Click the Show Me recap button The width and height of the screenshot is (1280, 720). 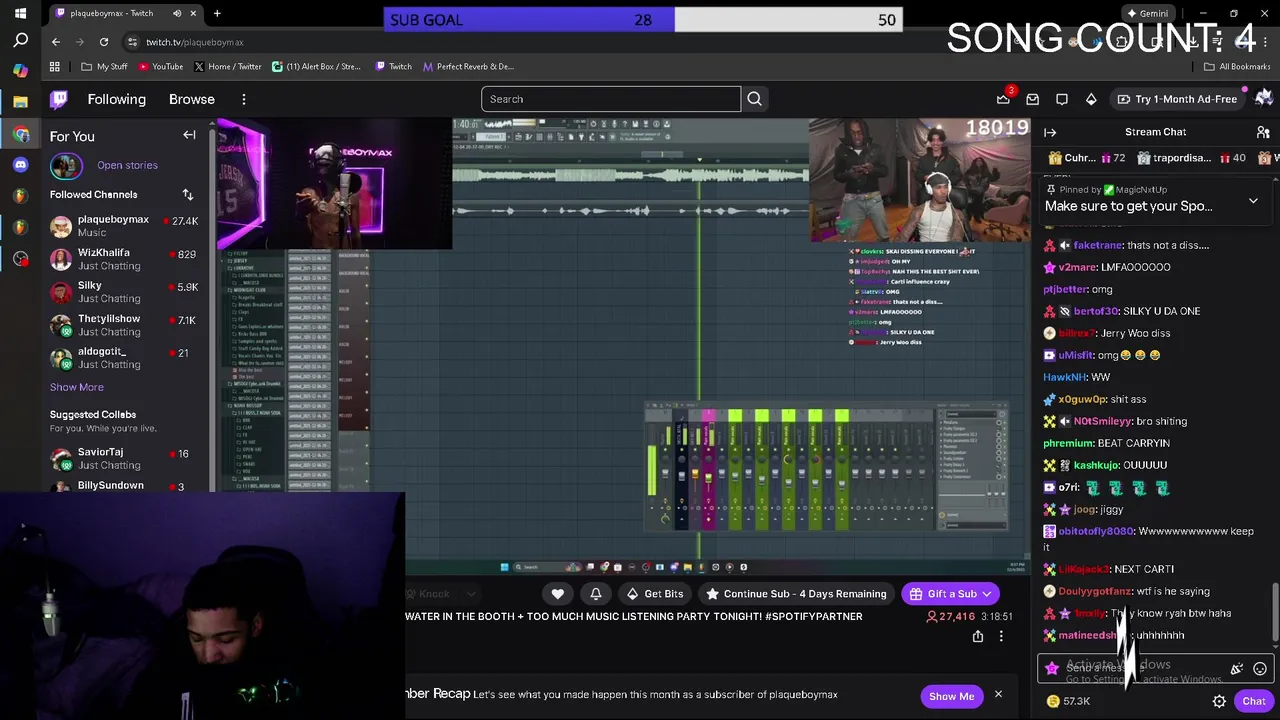951,696
